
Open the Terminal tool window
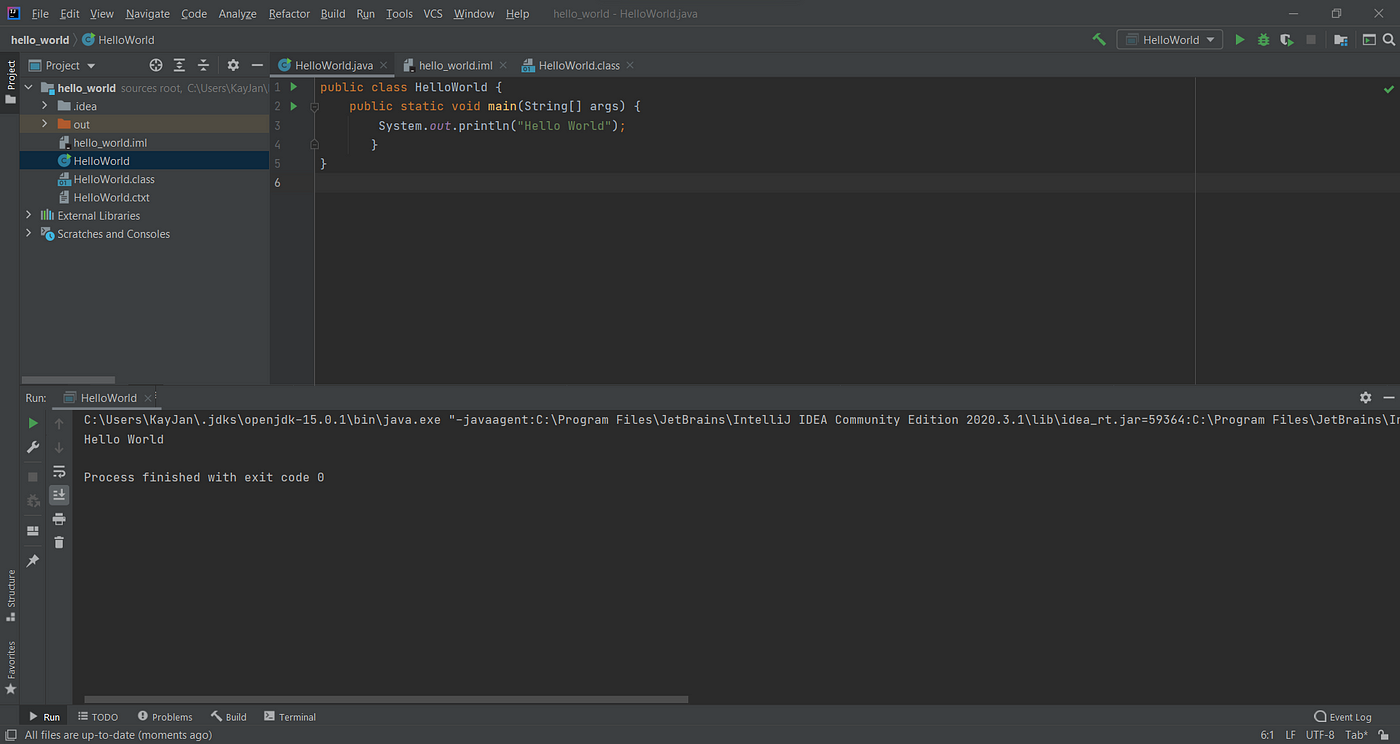(x=290, y=717)
